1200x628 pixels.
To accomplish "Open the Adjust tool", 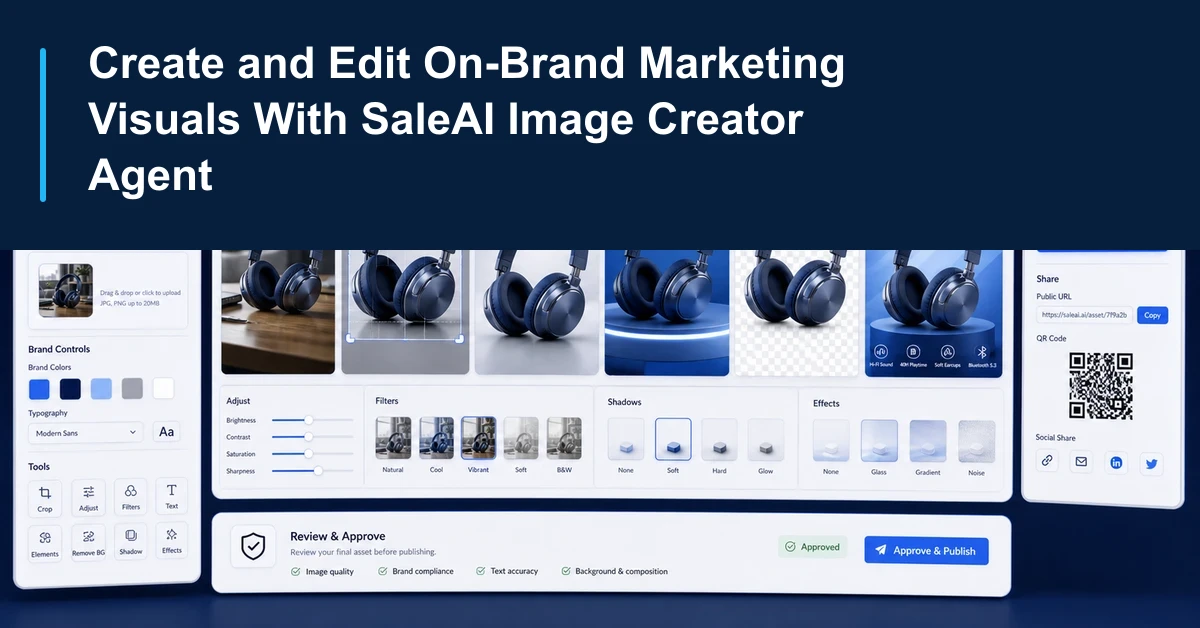I will click(x=89, y=497).
